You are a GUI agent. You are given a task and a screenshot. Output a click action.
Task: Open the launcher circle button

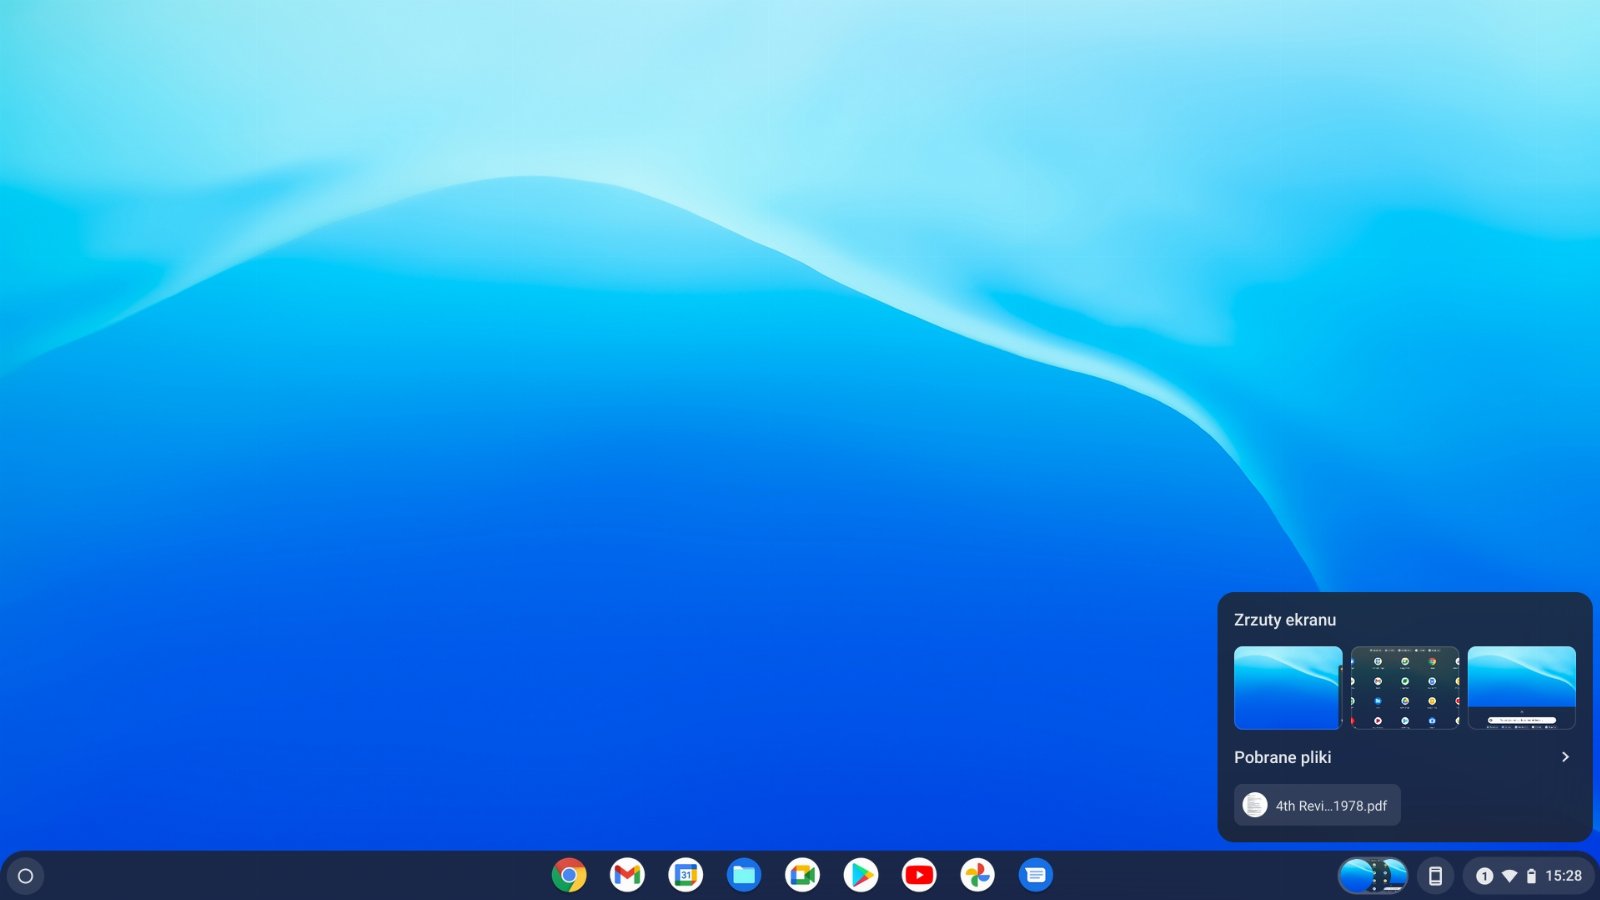26,876
